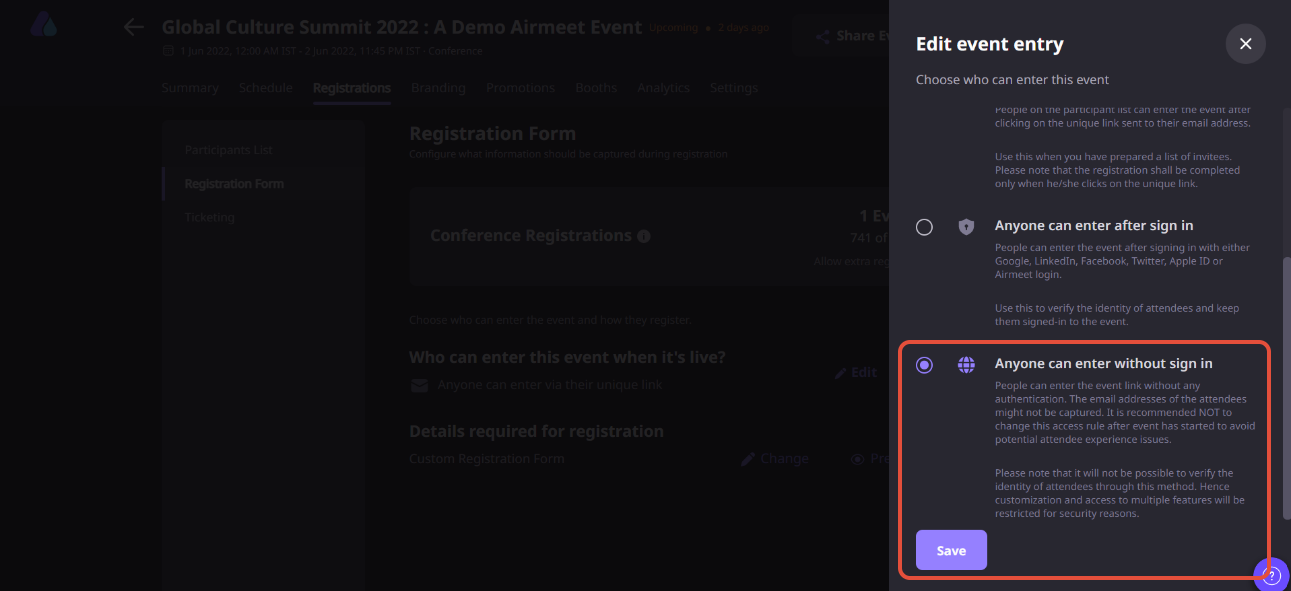The width and height of the screenshot is (1291, 591).
Task: Open Ticketing in the sidebar
Action: point(210,217)
